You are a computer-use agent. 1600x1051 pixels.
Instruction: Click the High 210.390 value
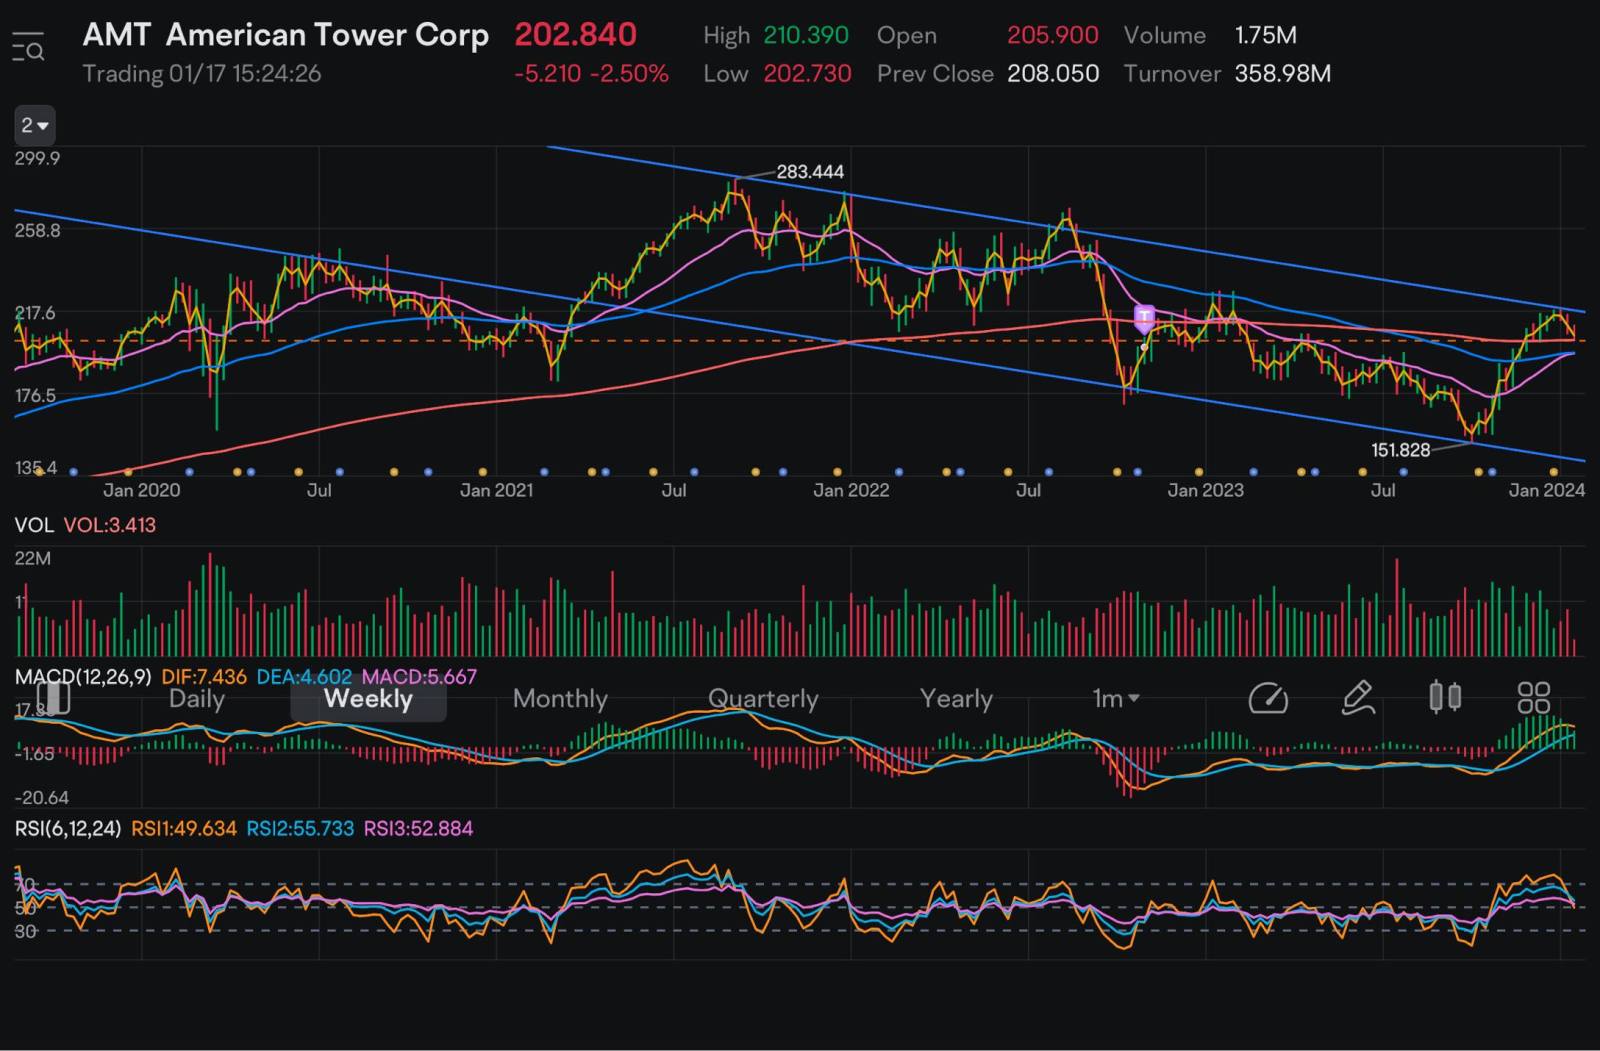806,35
